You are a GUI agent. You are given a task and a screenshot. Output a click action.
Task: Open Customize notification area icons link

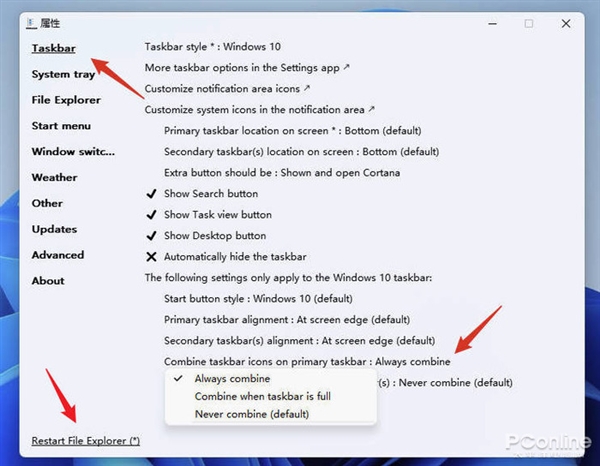pyautogui.click(x=227, y=89)
